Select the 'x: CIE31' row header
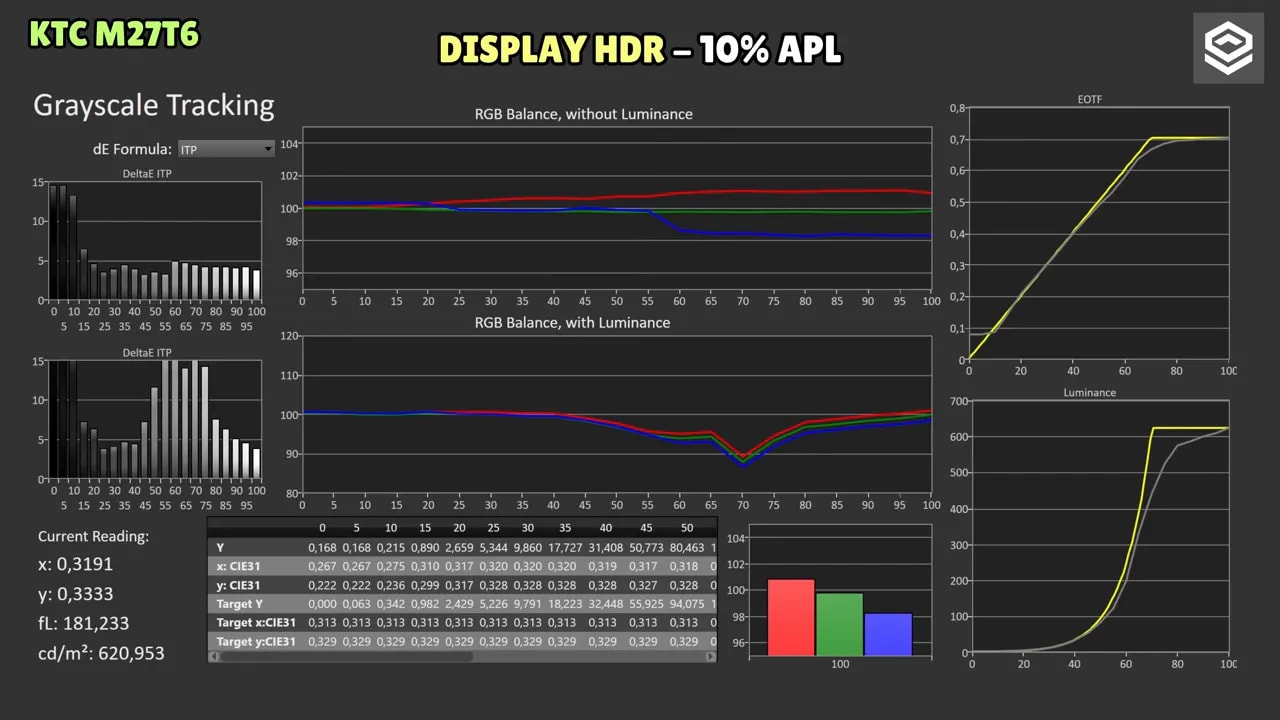The height and width of the screenshot is (720, 1280). pos(239,566)
